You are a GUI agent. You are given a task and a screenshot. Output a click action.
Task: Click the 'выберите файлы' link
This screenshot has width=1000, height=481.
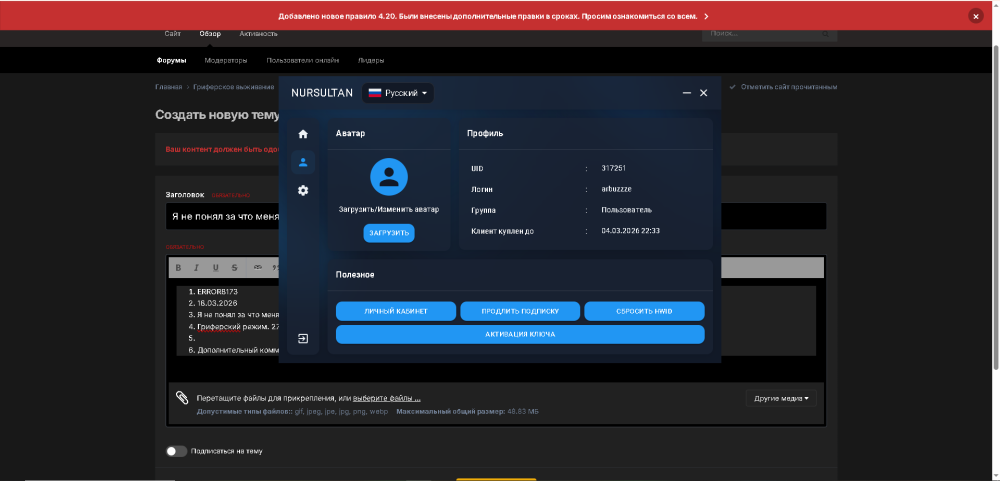tap(386, 398)
